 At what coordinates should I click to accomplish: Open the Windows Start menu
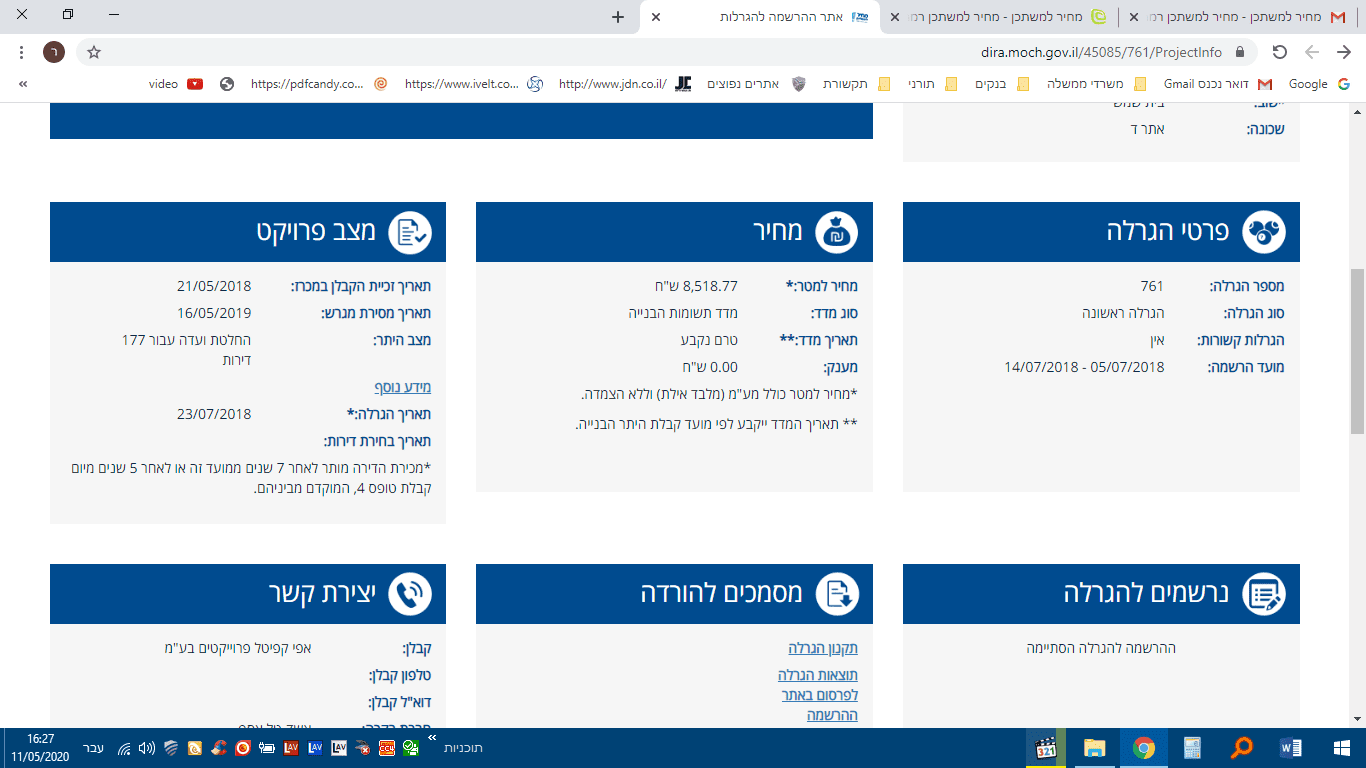tap(1341, 748)
